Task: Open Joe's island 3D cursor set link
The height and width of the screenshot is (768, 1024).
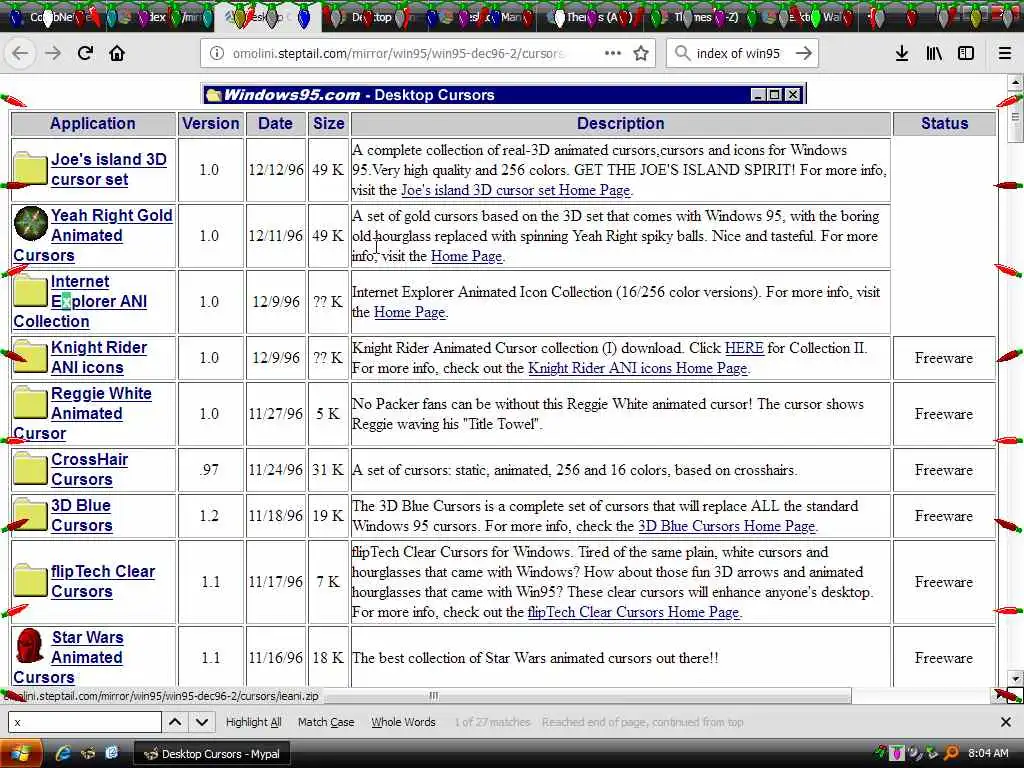Action: 109,169
